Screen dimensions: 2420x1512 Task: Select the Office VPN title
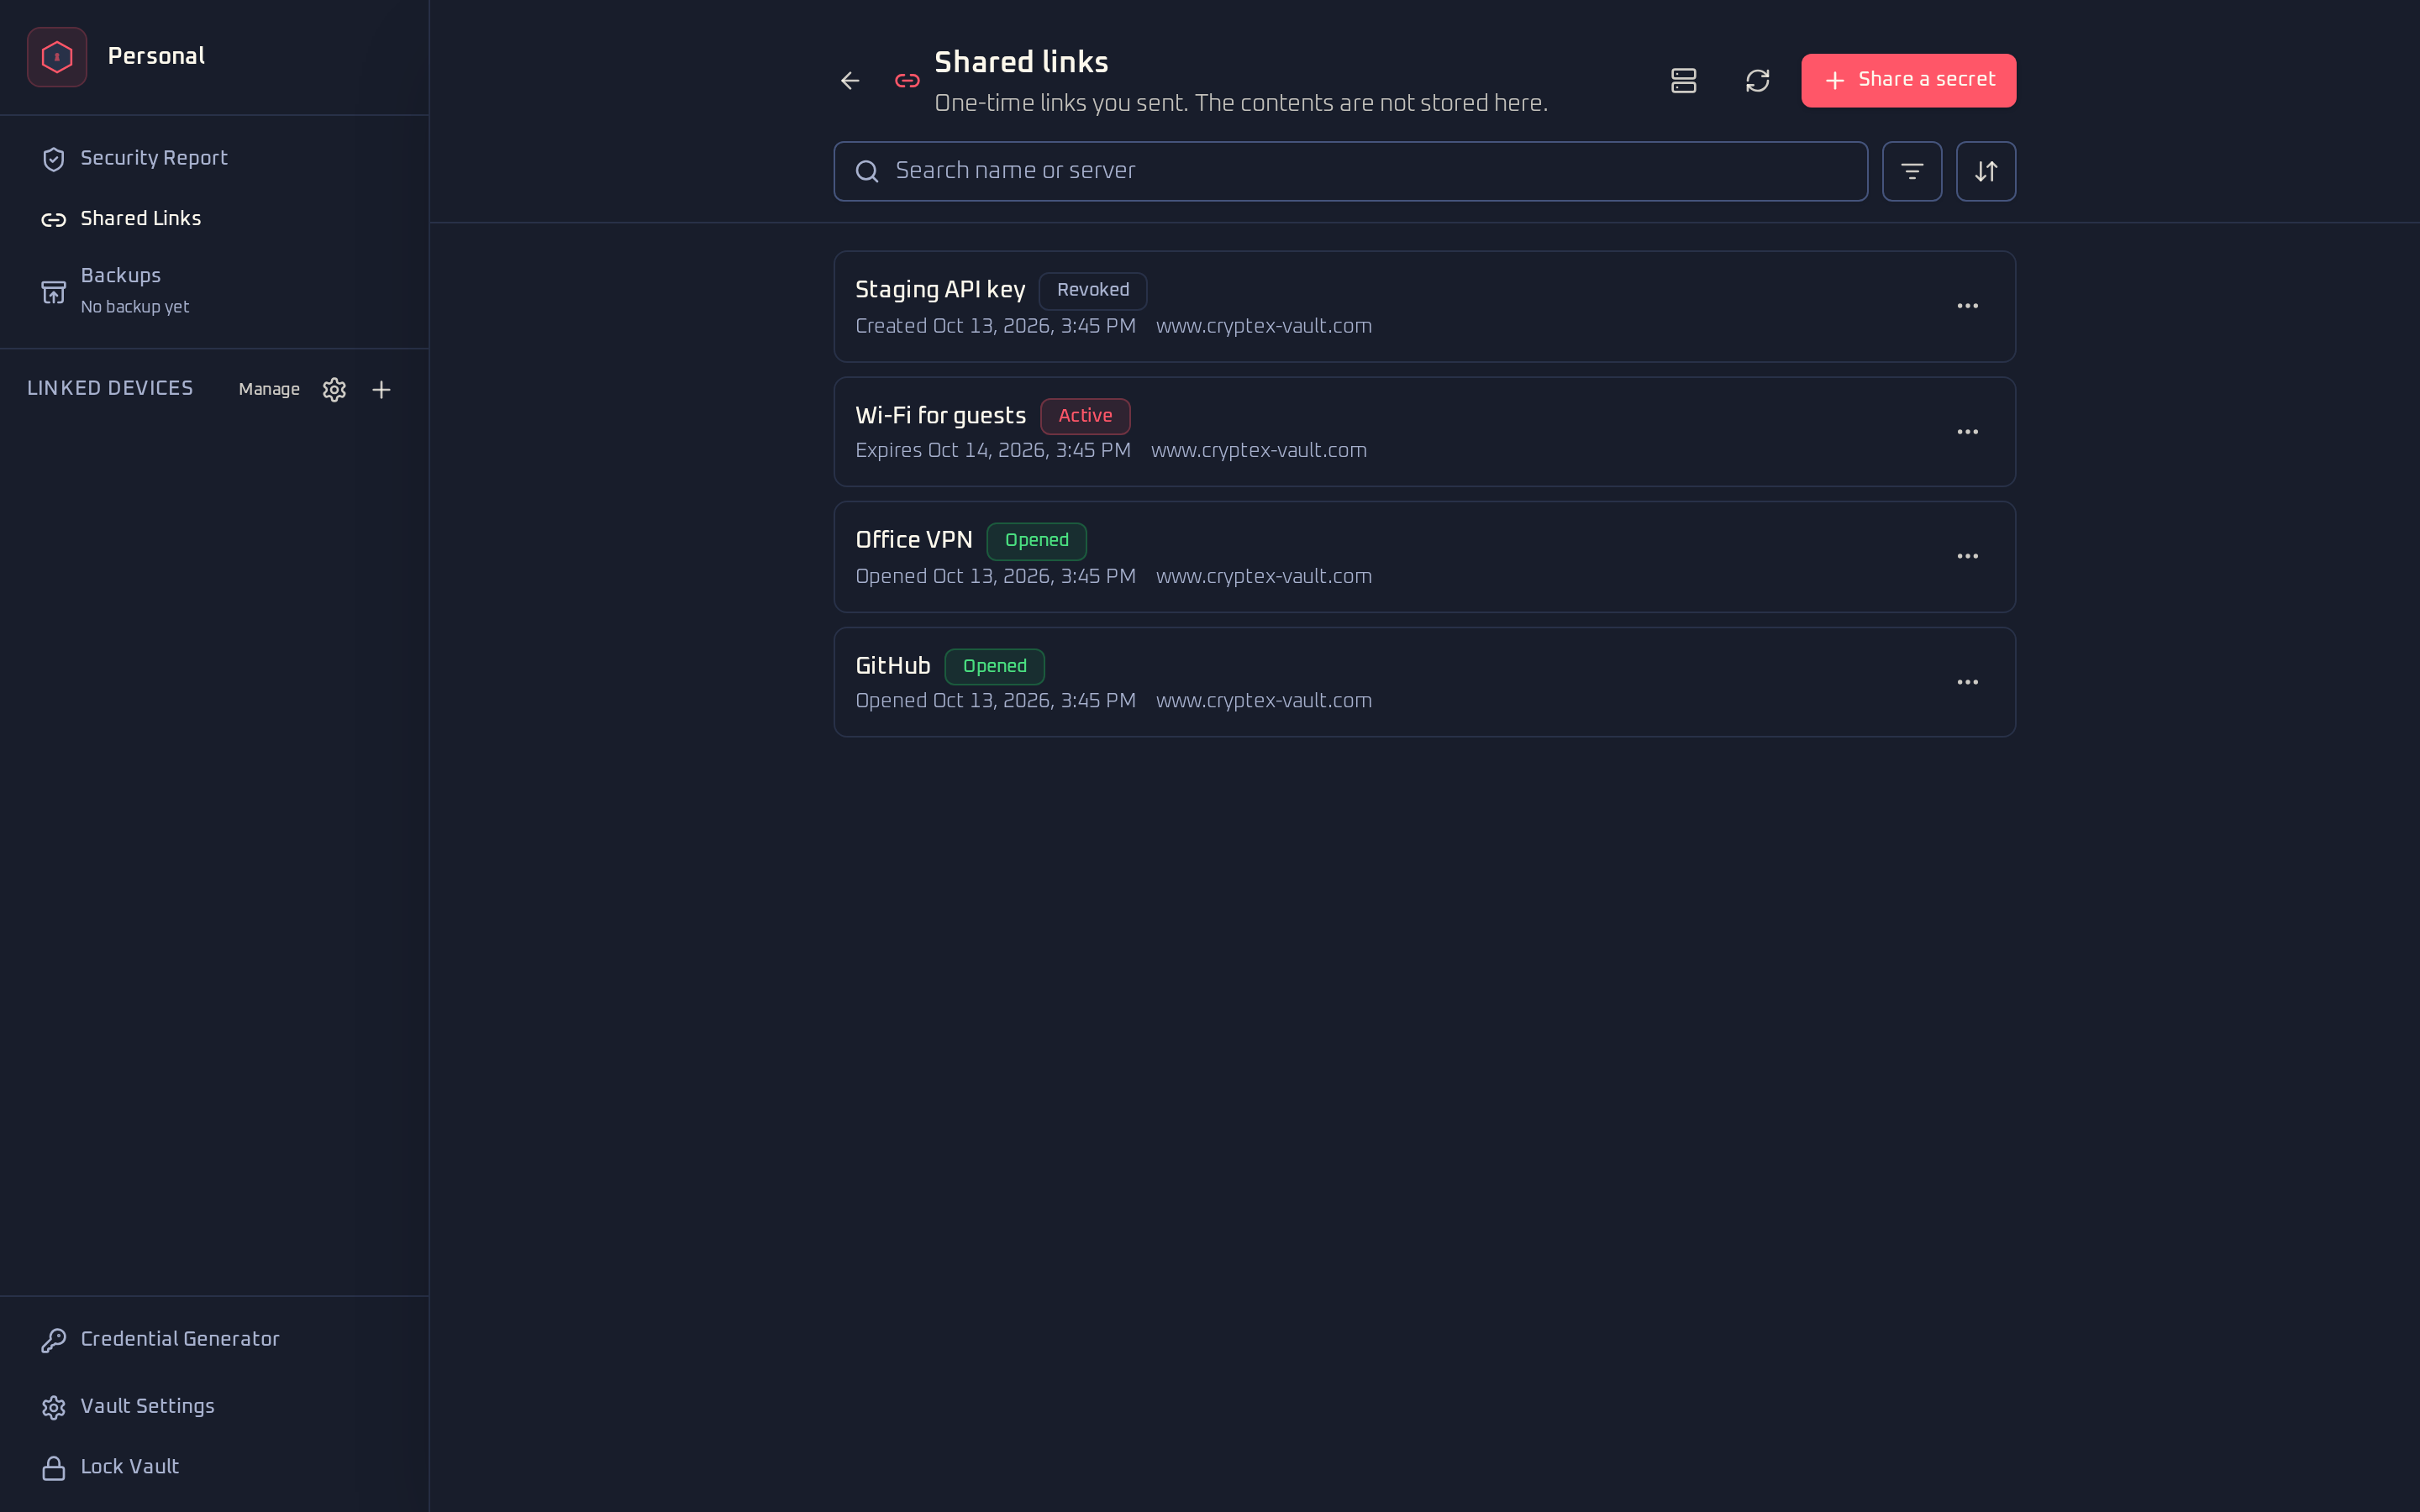pyautogui.click(x=913, y=540)
